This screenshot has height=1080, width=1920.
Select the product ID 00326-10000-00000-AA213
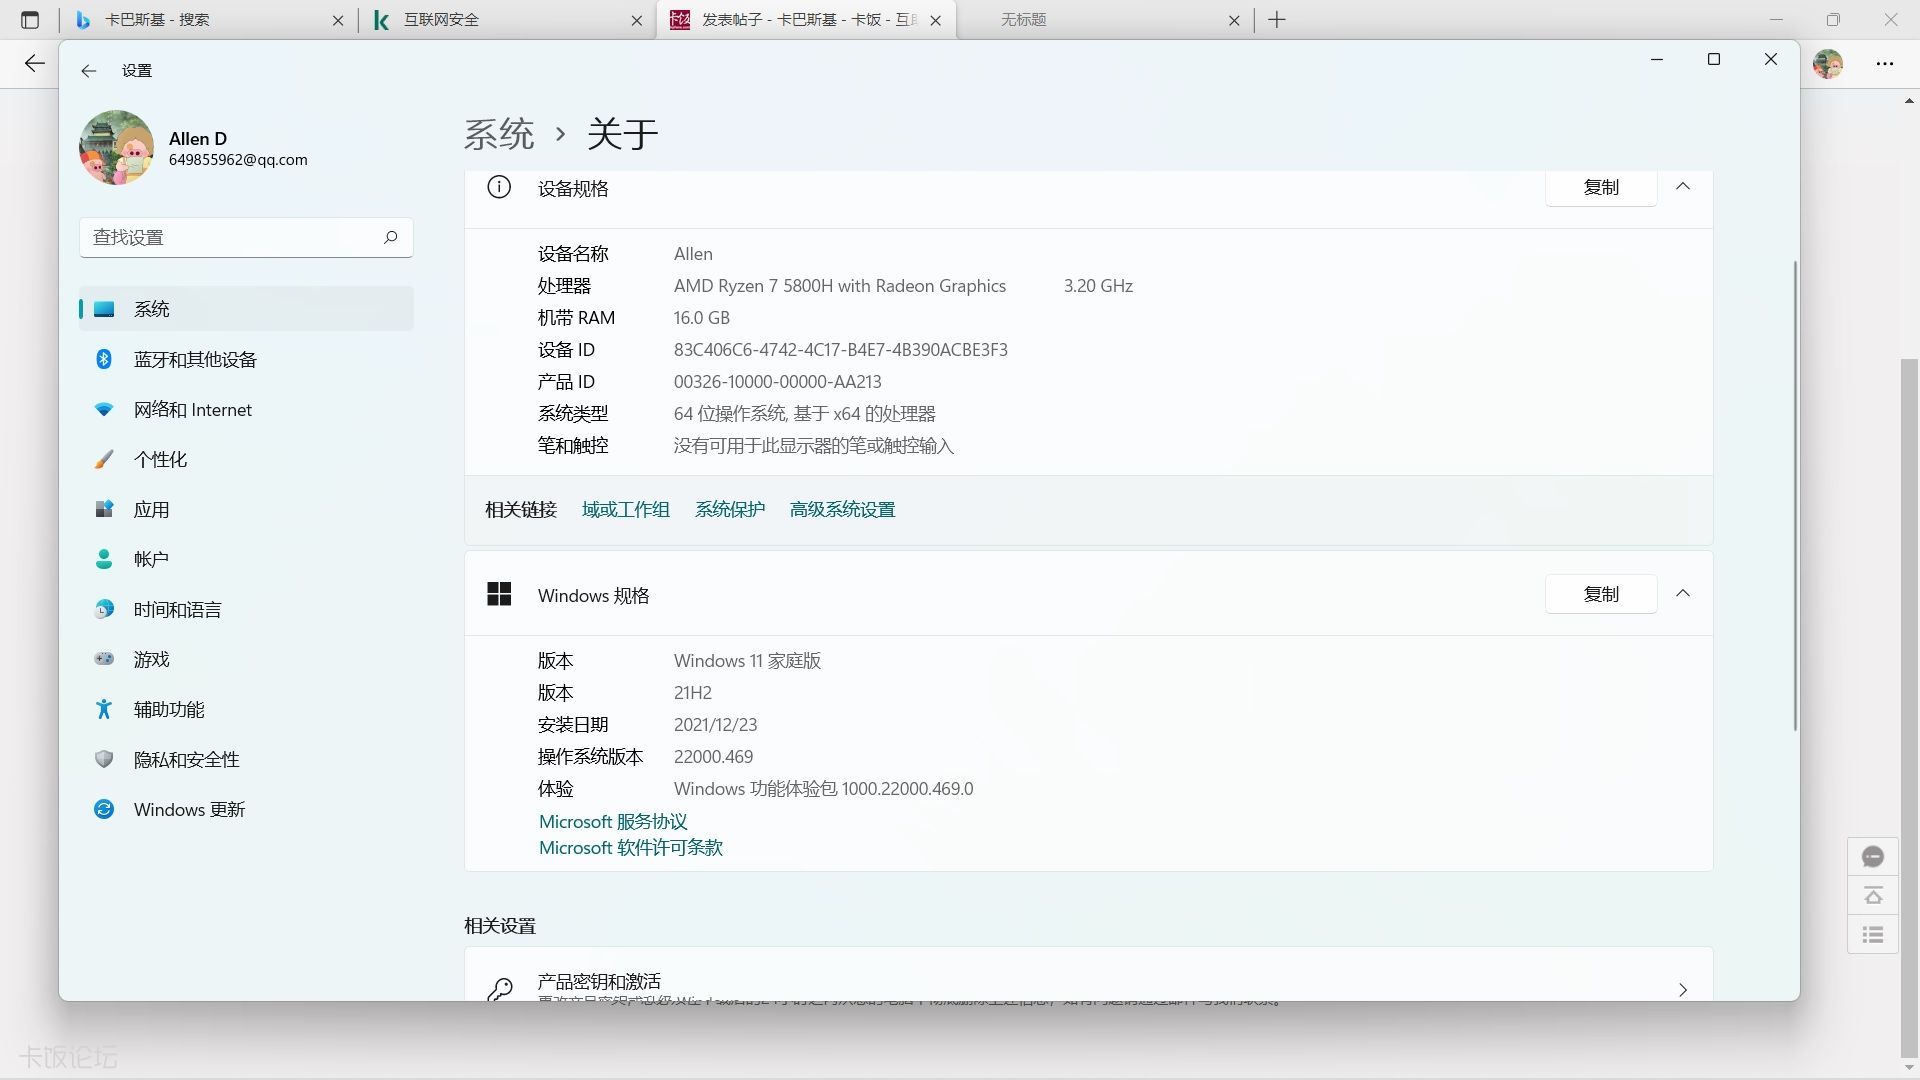point(778,382)
